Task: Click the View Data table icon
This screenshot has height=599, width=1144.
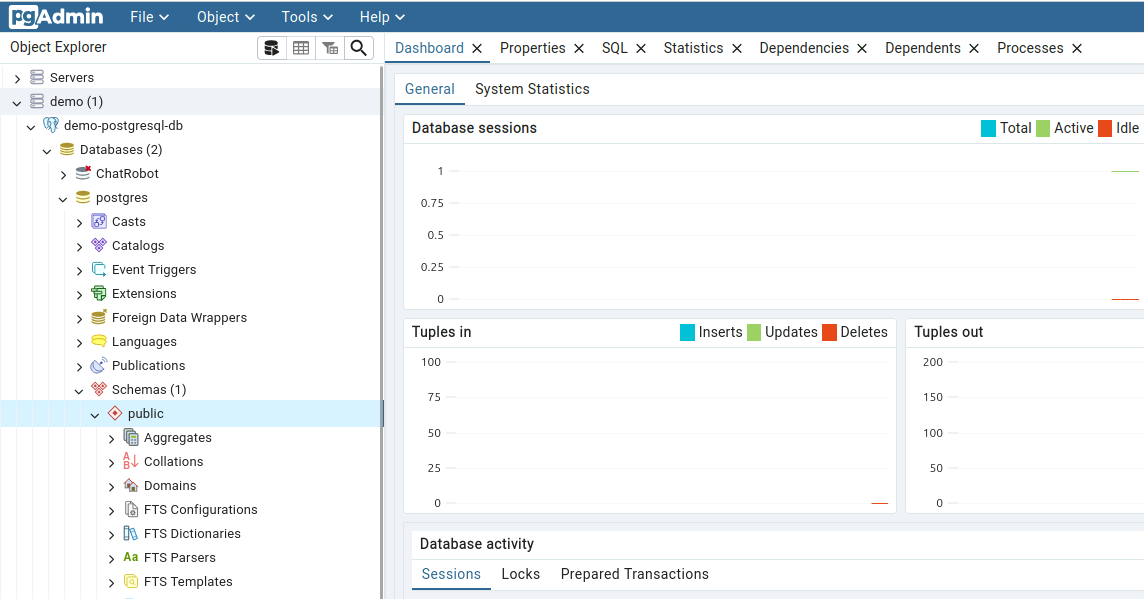Action: coord(300,48)
